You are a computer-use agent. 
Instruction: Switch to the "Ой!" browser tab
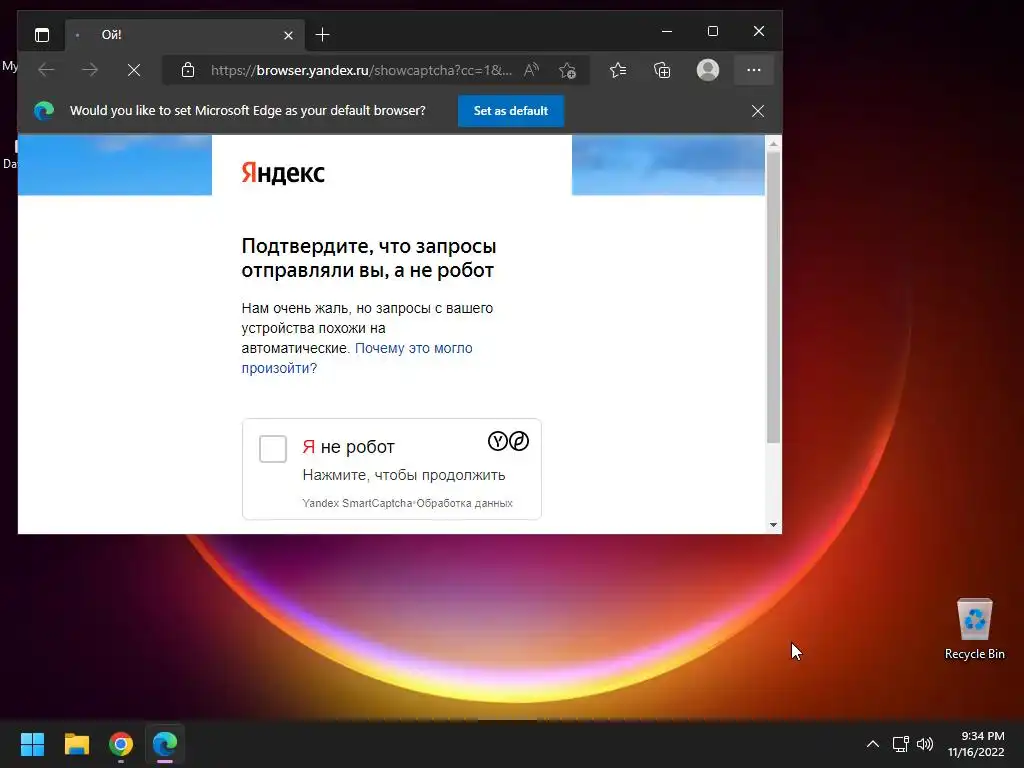click(x=184, y=35)
